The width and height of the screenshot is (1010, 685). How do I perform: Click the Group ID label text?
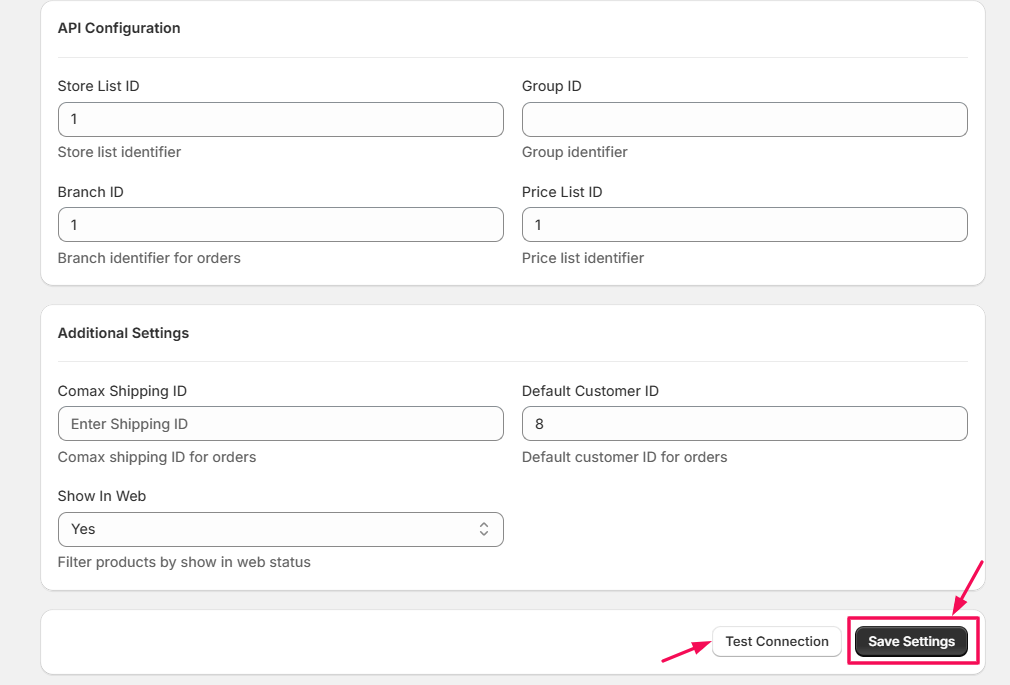tap(551, 86)
